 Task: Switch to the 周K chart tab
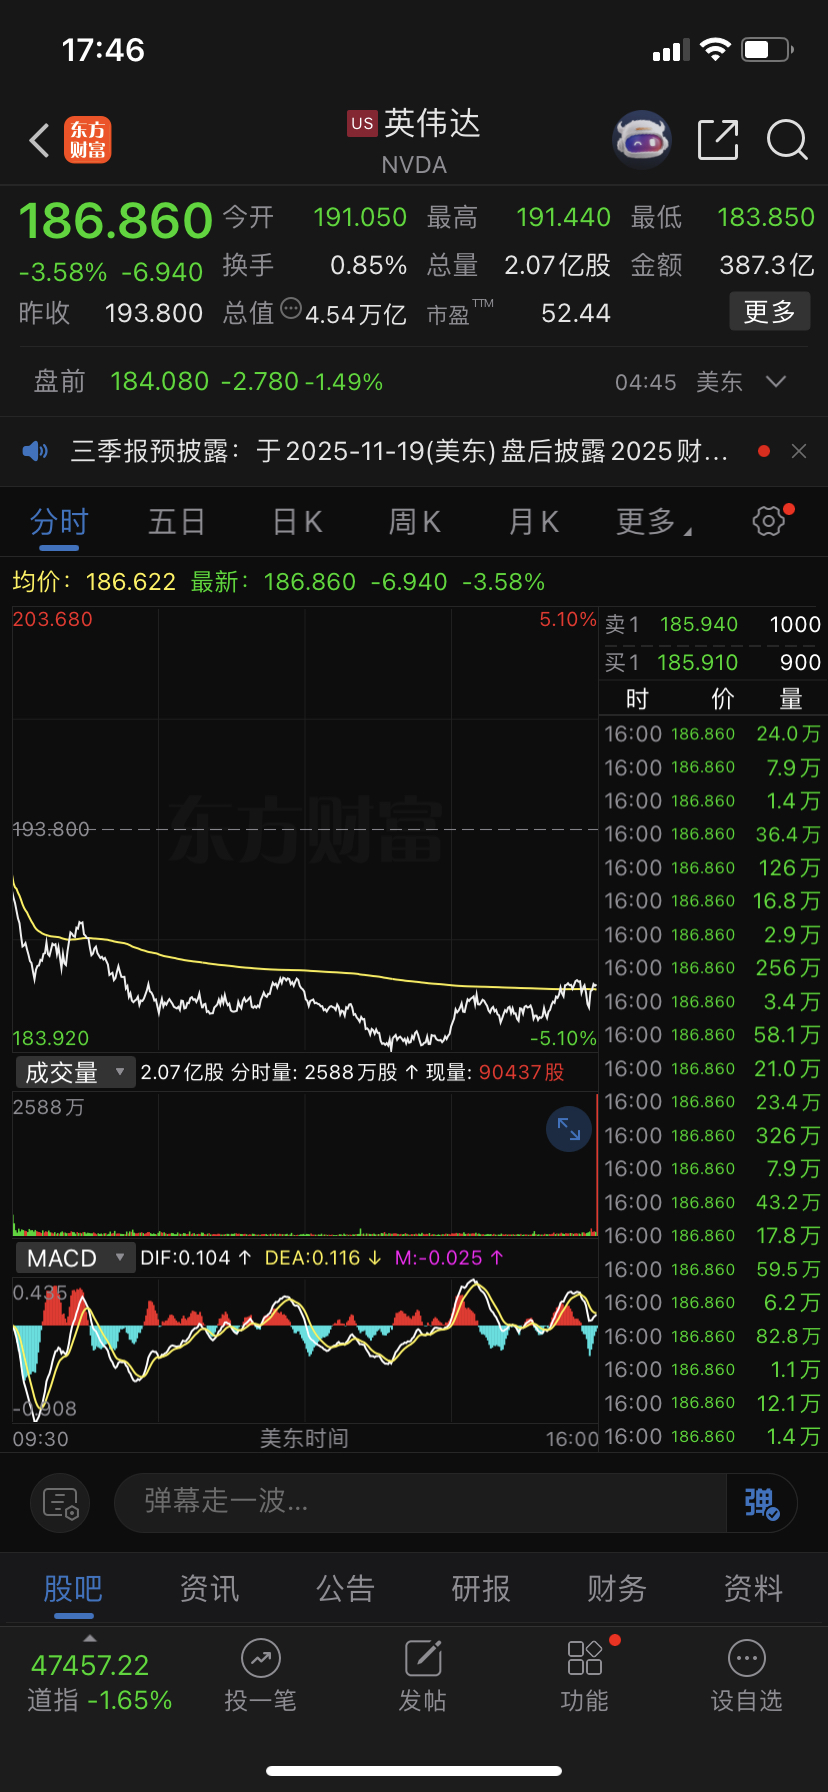click(415, 521)
